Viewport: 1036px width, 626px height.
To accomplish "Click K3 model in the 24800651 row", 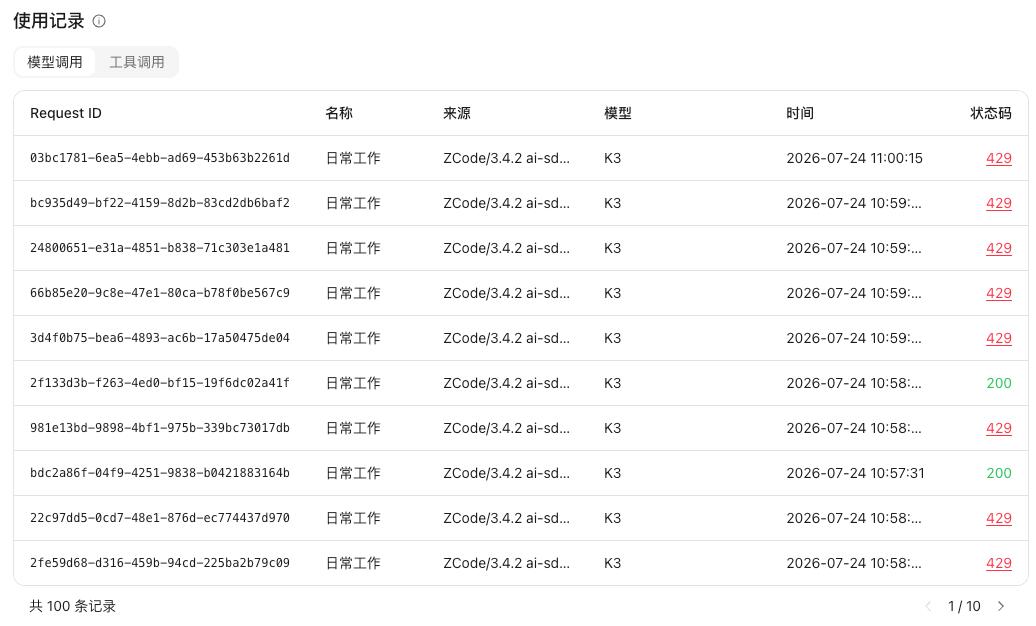I will click(612, 248).
